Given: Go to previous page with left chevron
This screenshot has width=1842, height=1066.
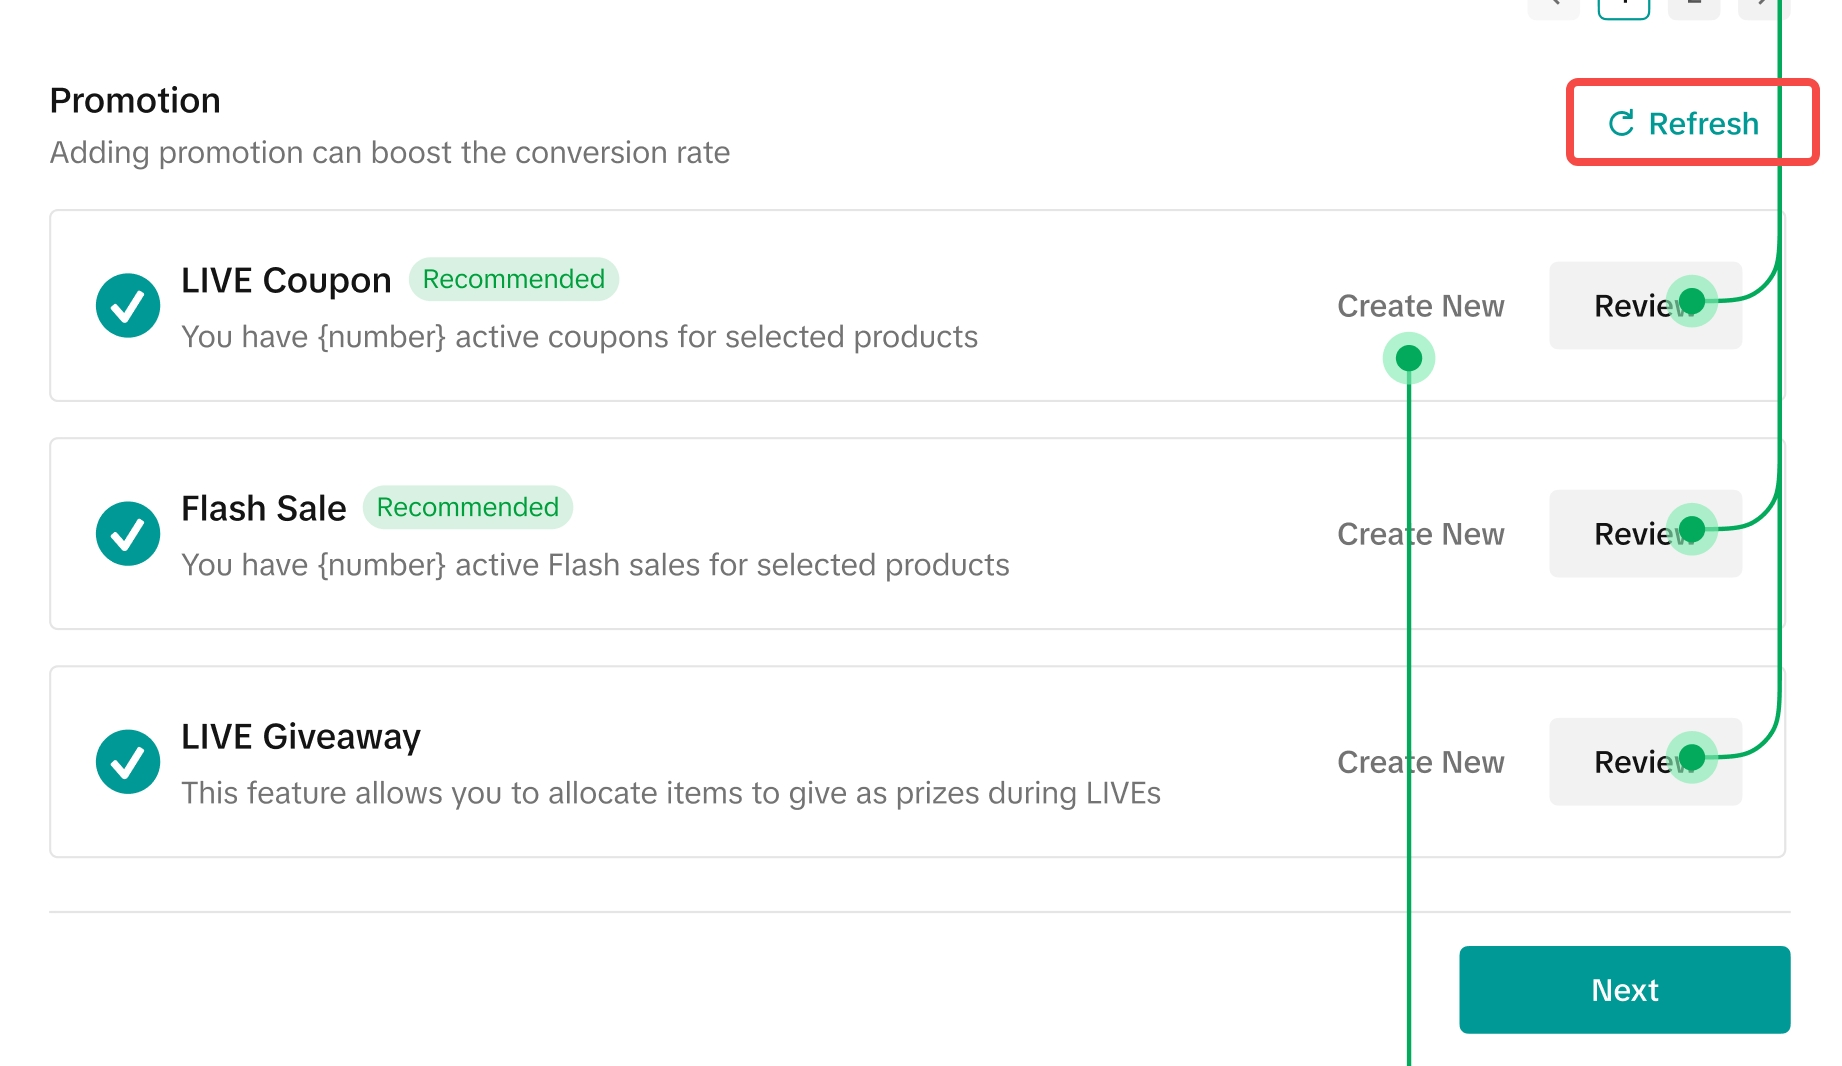Looking at the screenshot, I should click(1553, 6).
